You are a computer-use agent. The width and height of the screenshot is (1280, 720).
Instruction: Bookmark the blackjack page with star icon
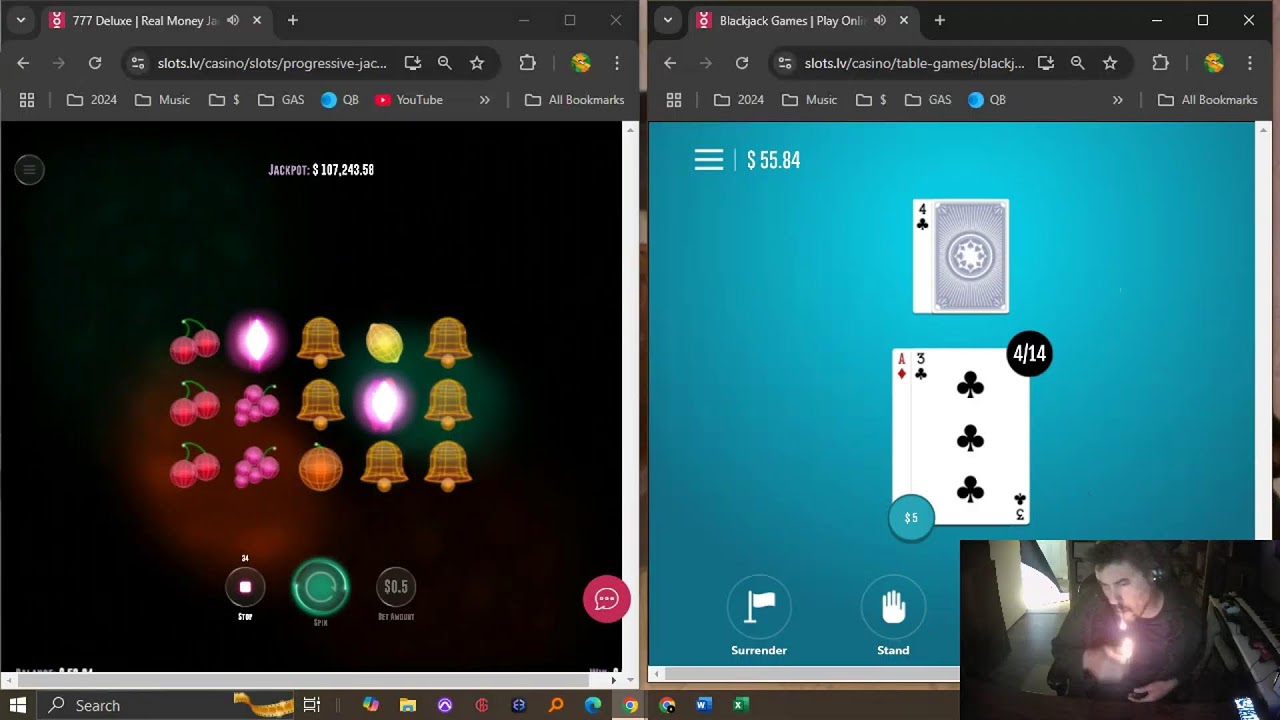coord(1110,63)
